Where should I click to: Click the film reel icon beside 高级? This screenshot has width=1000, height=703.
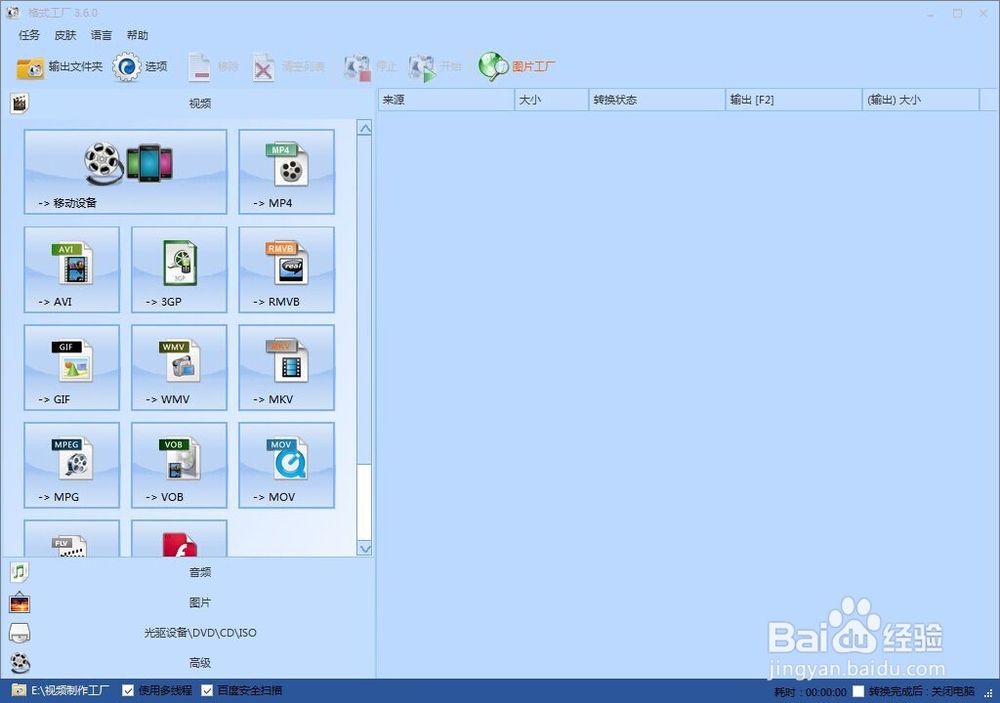[x=20, y=663]
